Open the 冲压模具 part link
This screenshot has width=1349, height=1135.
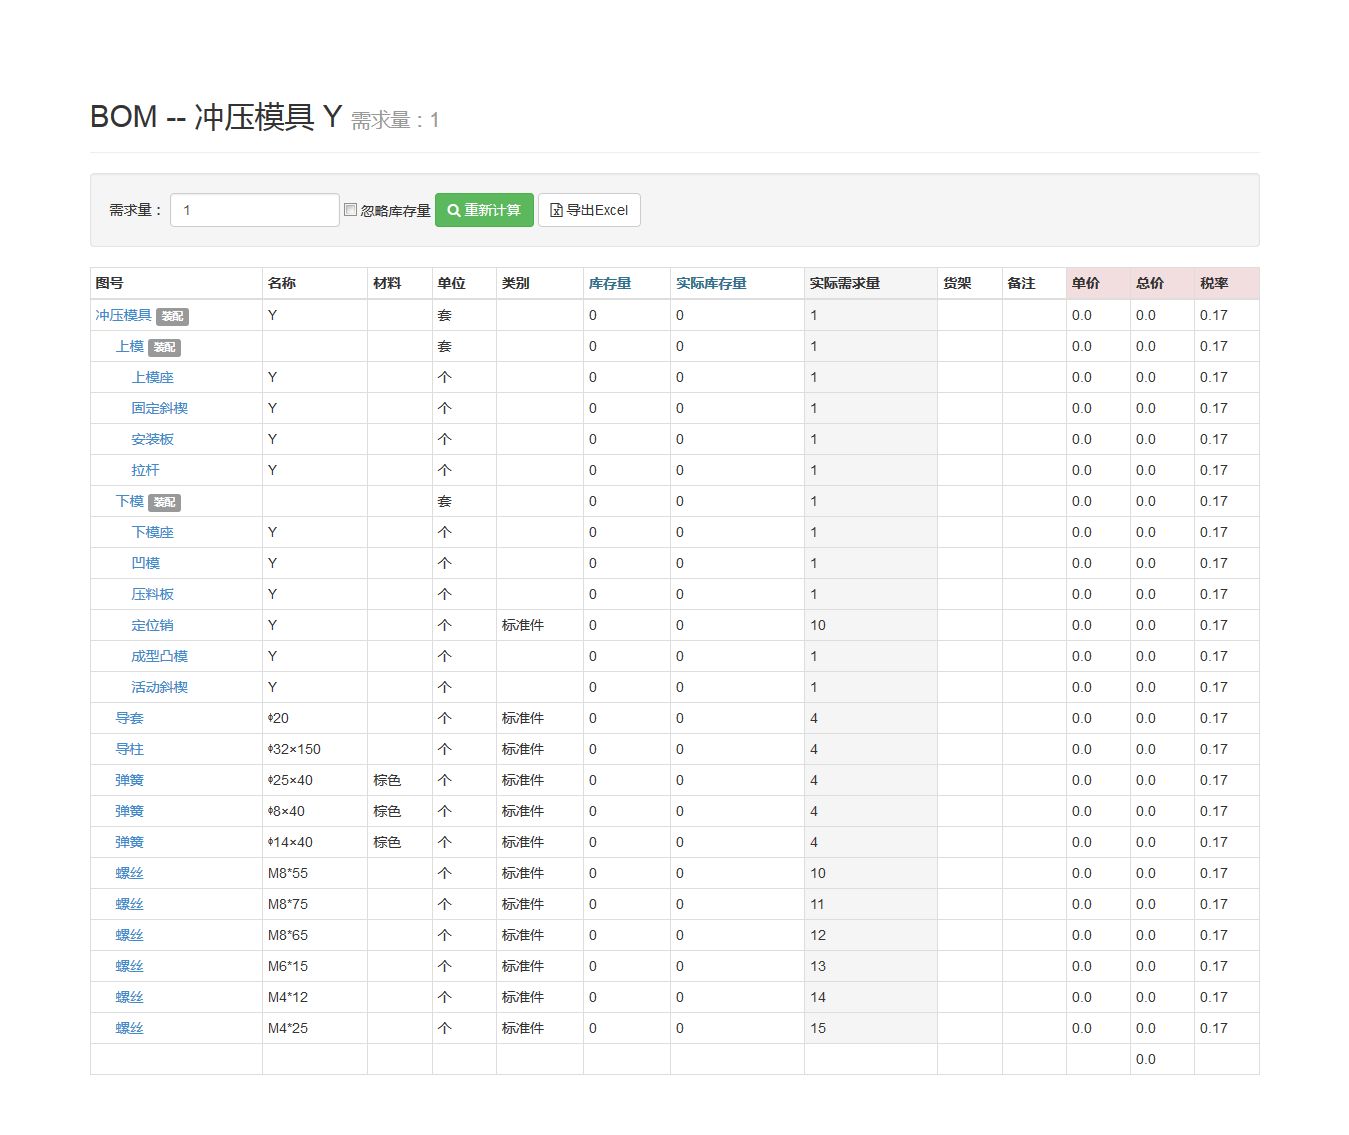coord(122,315)
